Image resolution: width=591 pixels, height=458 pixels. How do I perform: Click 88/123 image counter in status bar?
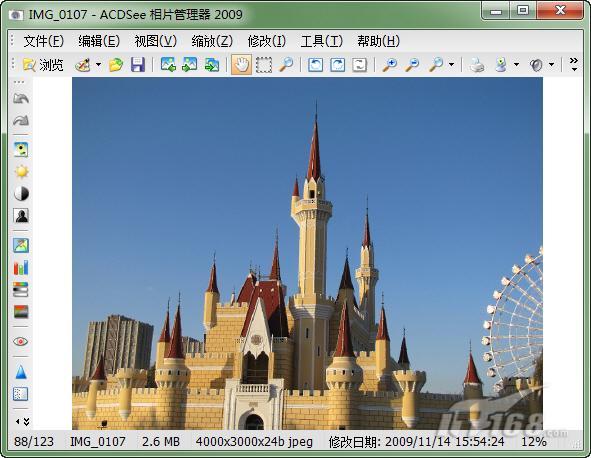(34, 441)
